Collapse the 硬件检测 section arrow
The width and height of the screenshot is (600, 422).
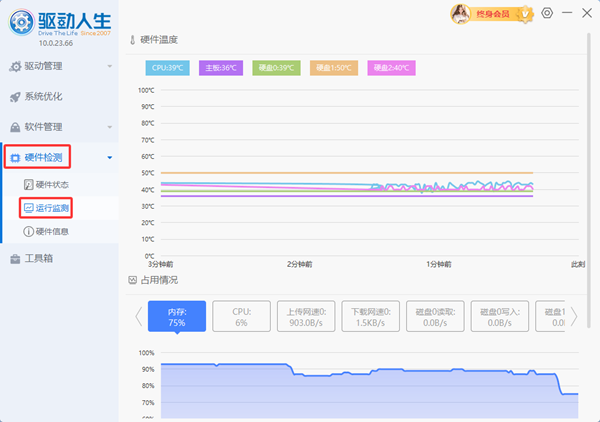108,158
